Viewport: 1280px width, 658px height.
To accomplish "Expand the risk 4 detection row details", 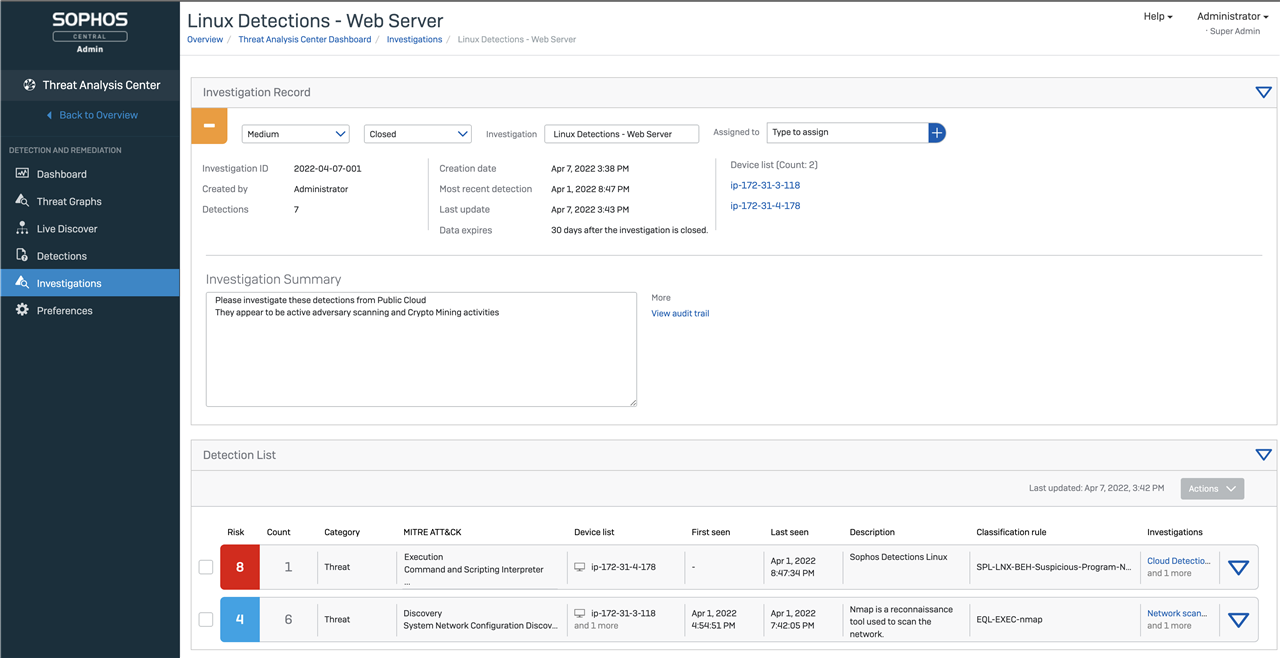I will [x=1238, y=620].
